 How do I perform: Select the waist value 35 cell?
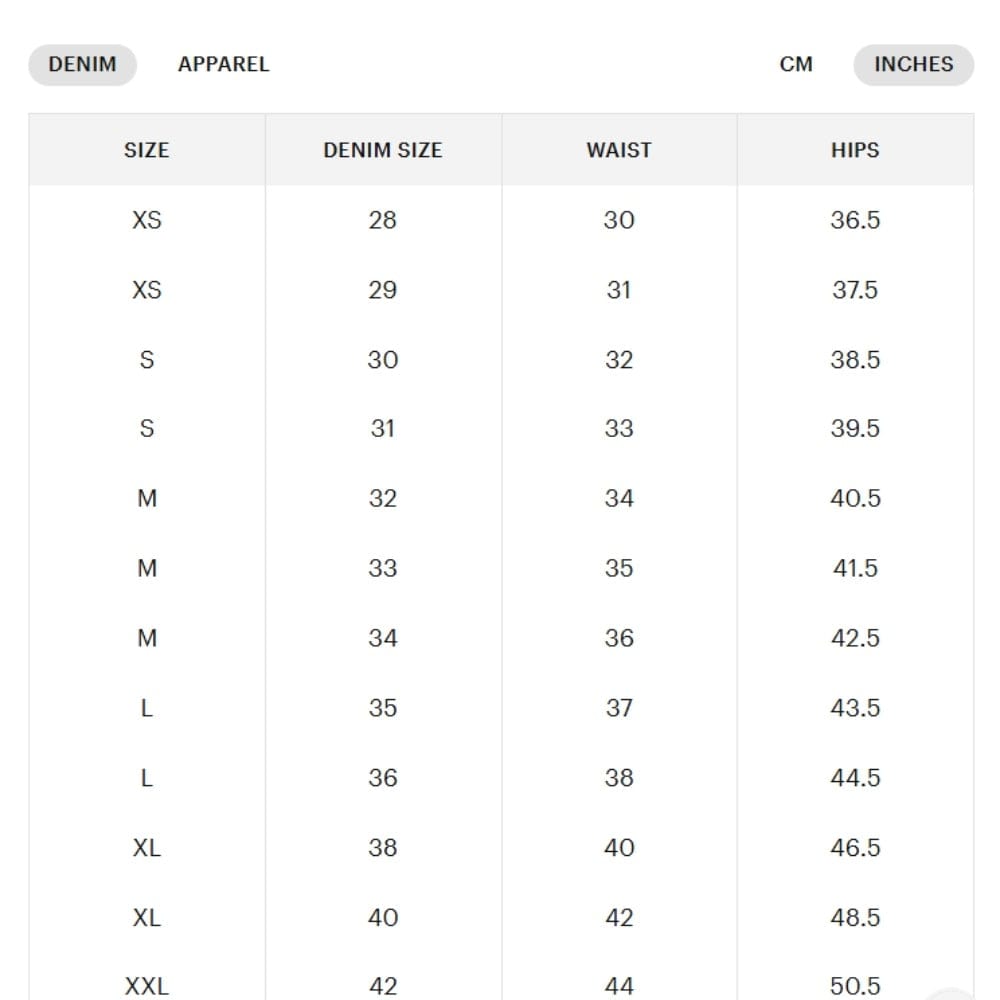(618, 568)
